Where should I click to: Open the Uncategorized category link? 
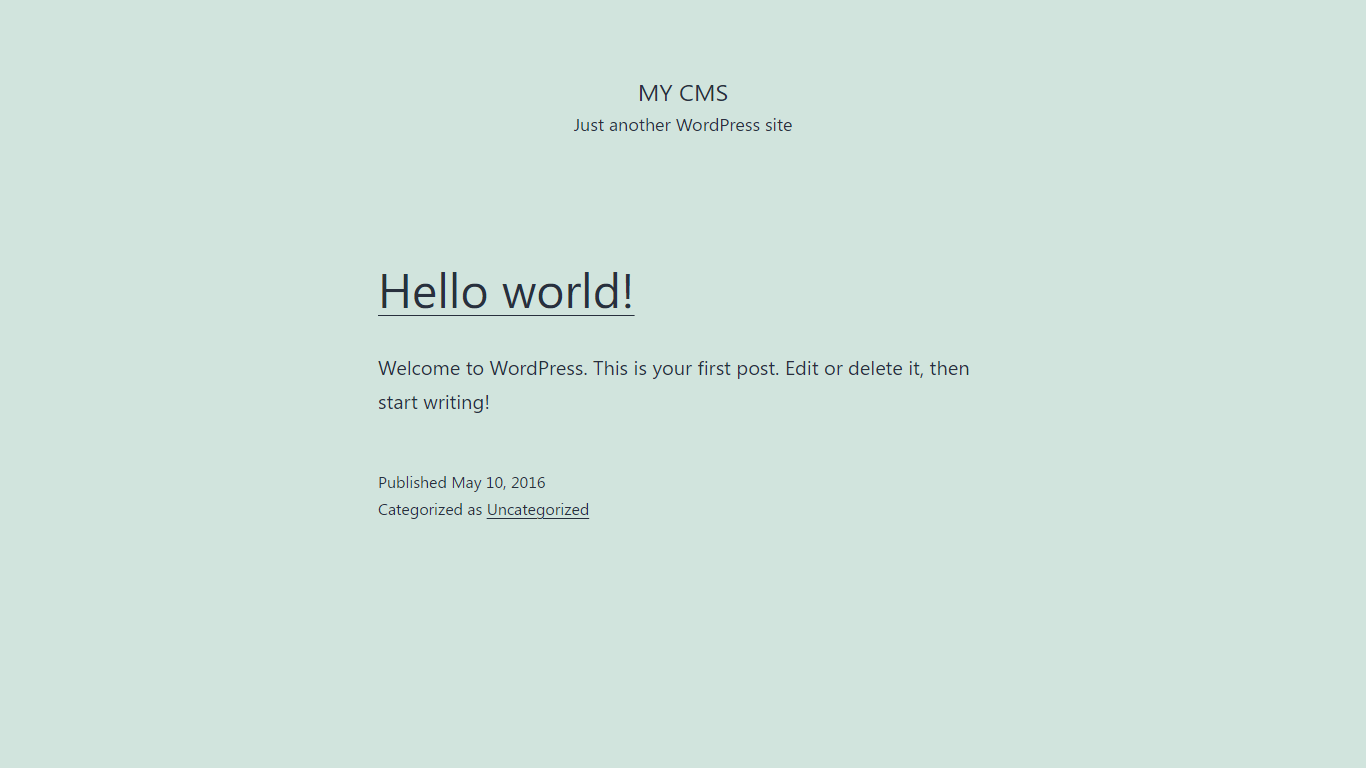[538, 509]
